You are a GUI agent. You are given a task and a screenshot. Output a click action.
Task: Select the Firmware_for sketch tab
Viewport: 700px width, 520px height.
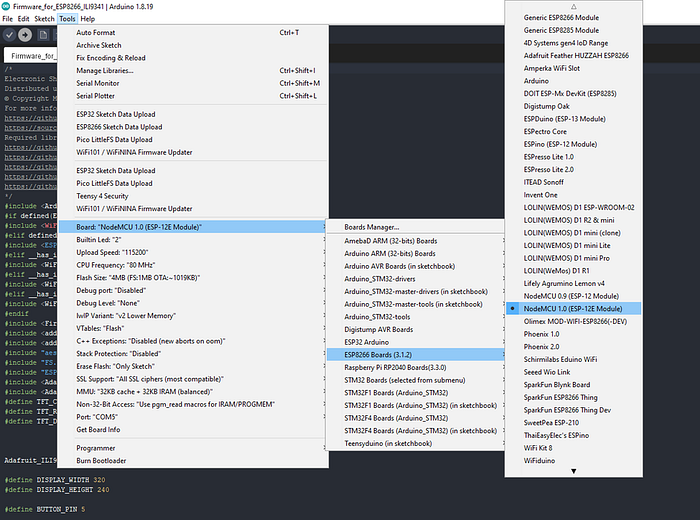click(31, 56)
